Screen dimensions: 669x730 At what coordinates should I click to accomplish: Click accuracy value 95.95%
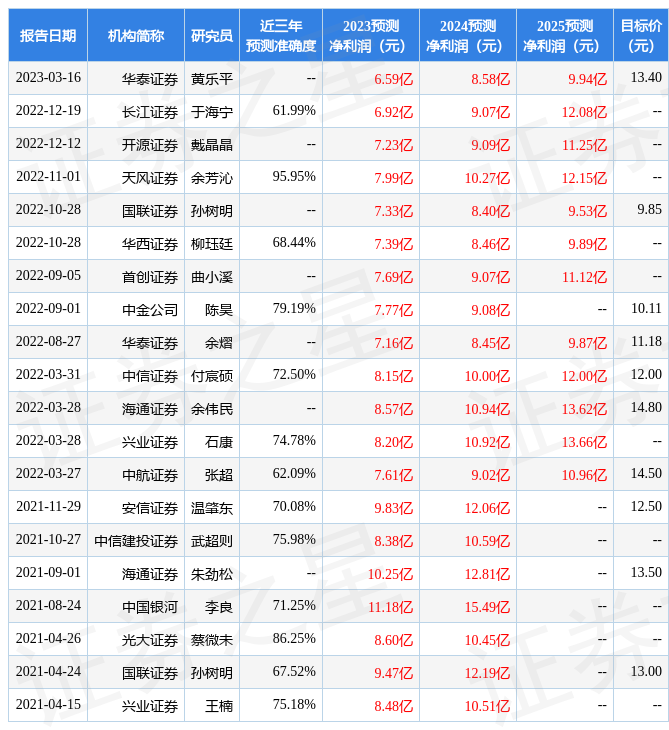294,176
